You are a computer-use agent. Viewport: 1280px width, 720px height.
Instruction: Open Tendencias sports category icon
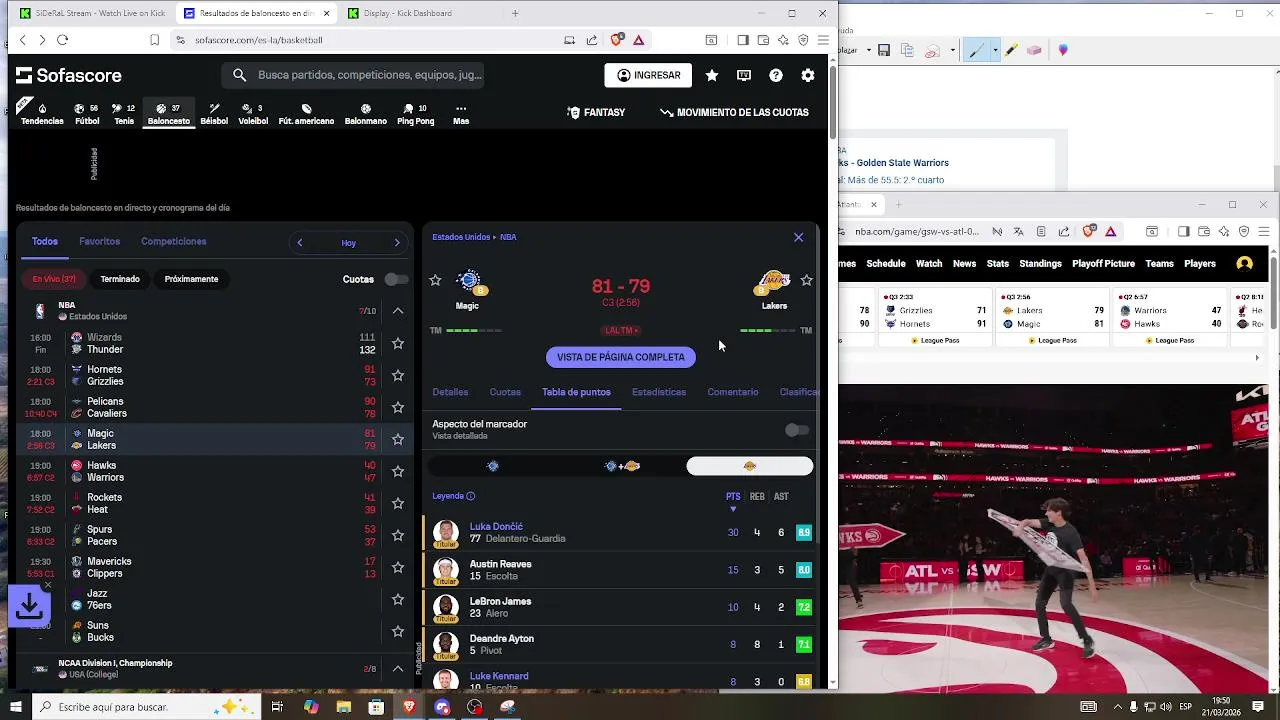coord(42,113)
